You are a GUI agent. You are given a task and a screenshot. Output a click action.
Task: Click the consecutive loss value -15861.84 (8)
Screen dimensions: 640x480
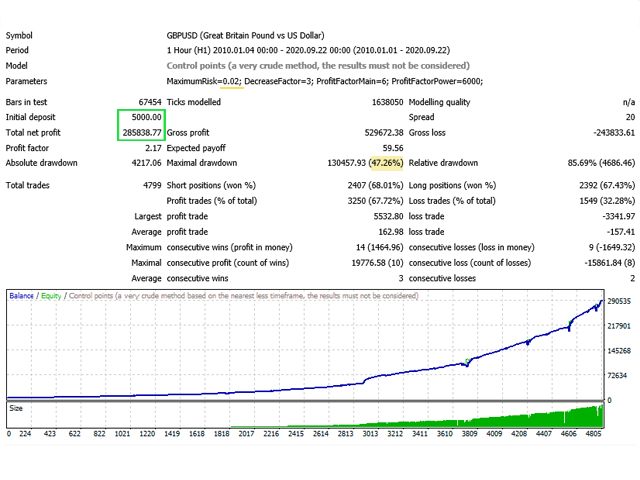click(610, 263)
